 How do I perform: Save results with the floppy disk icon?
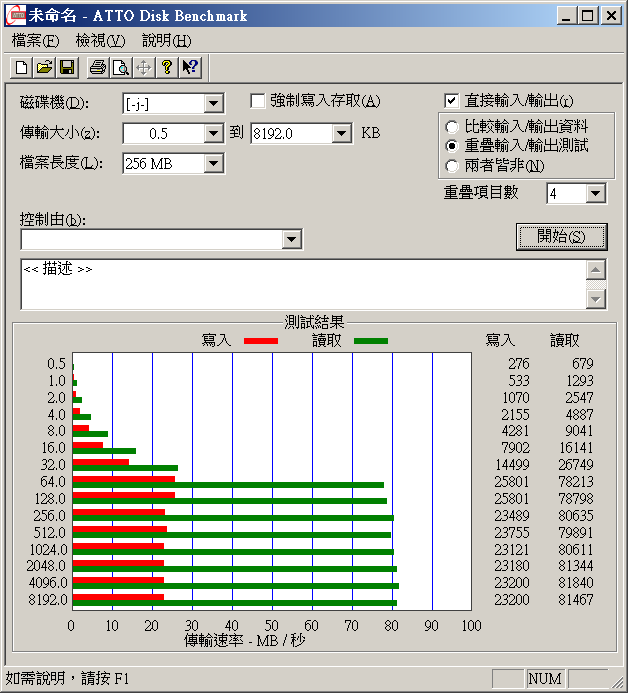click(x=67, y=68)
